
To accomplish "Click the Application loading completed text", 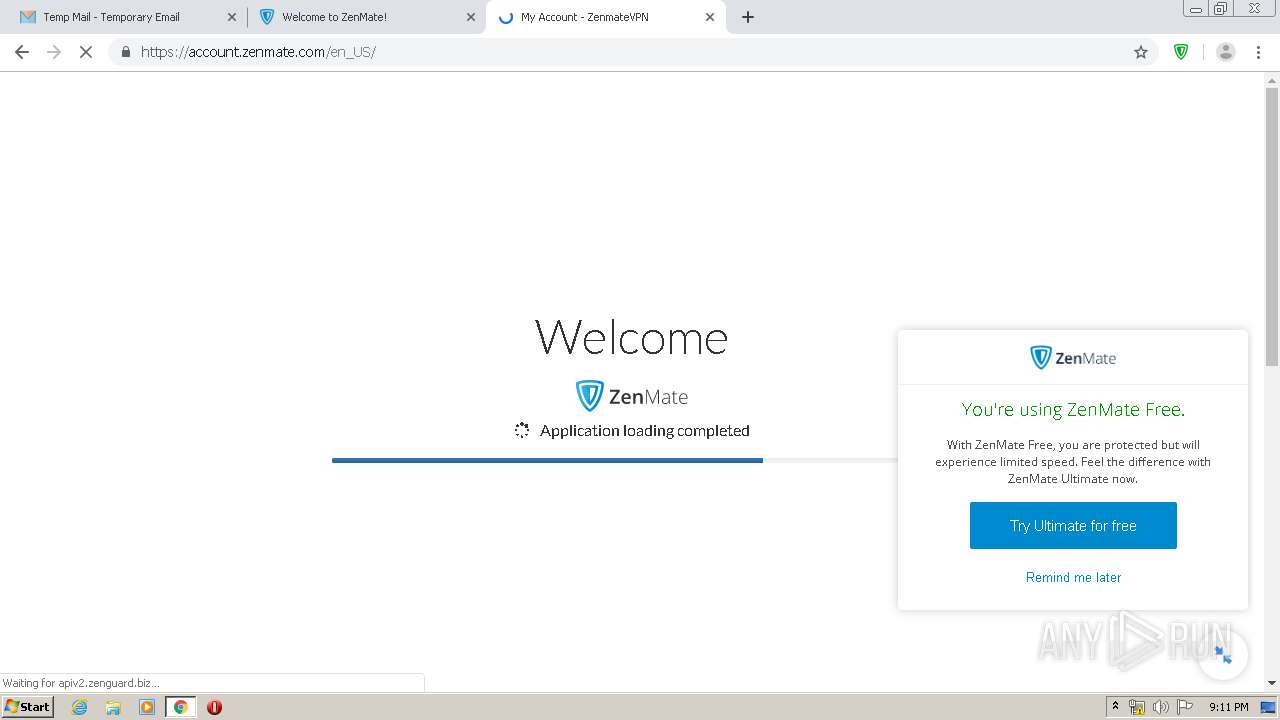I will (x=645, y=431).
